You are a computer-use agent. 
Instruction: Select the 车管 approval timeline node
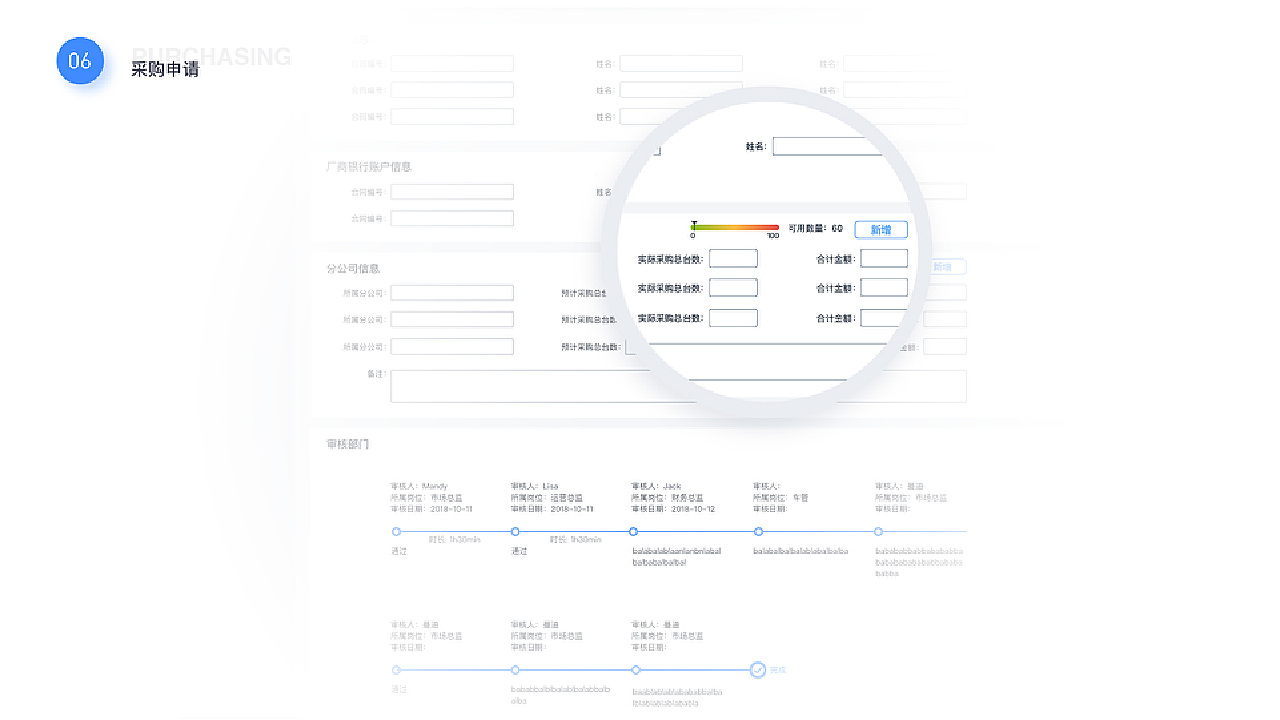(758, 532)
